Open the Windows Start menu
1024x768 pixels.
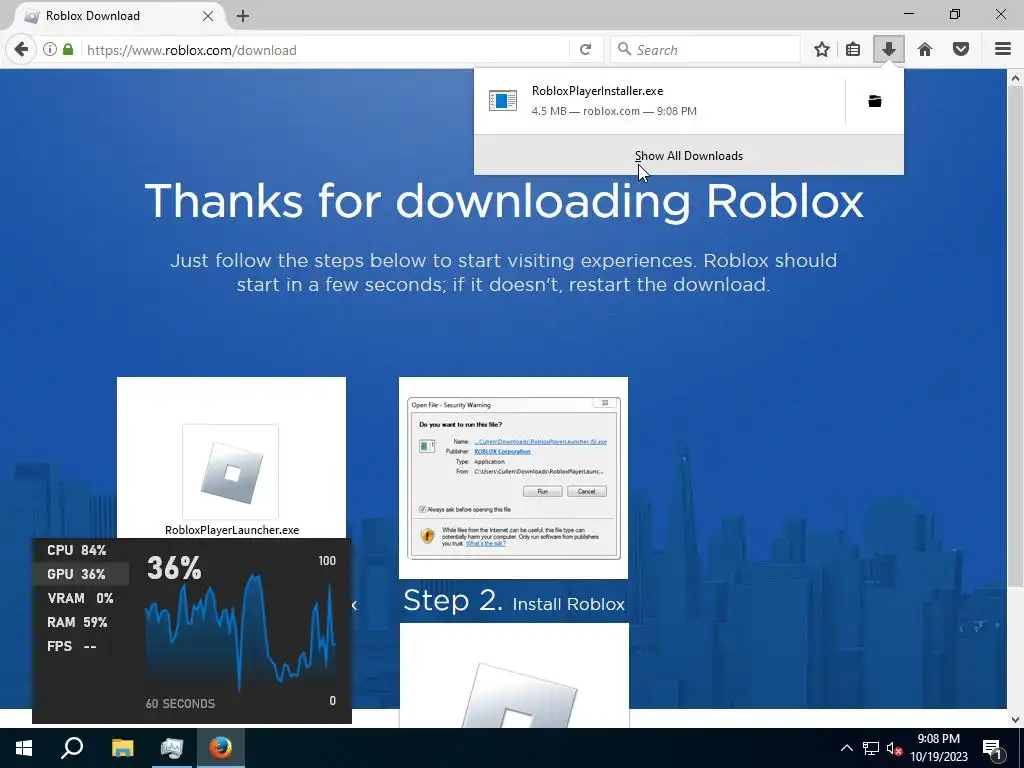point(24,748)
